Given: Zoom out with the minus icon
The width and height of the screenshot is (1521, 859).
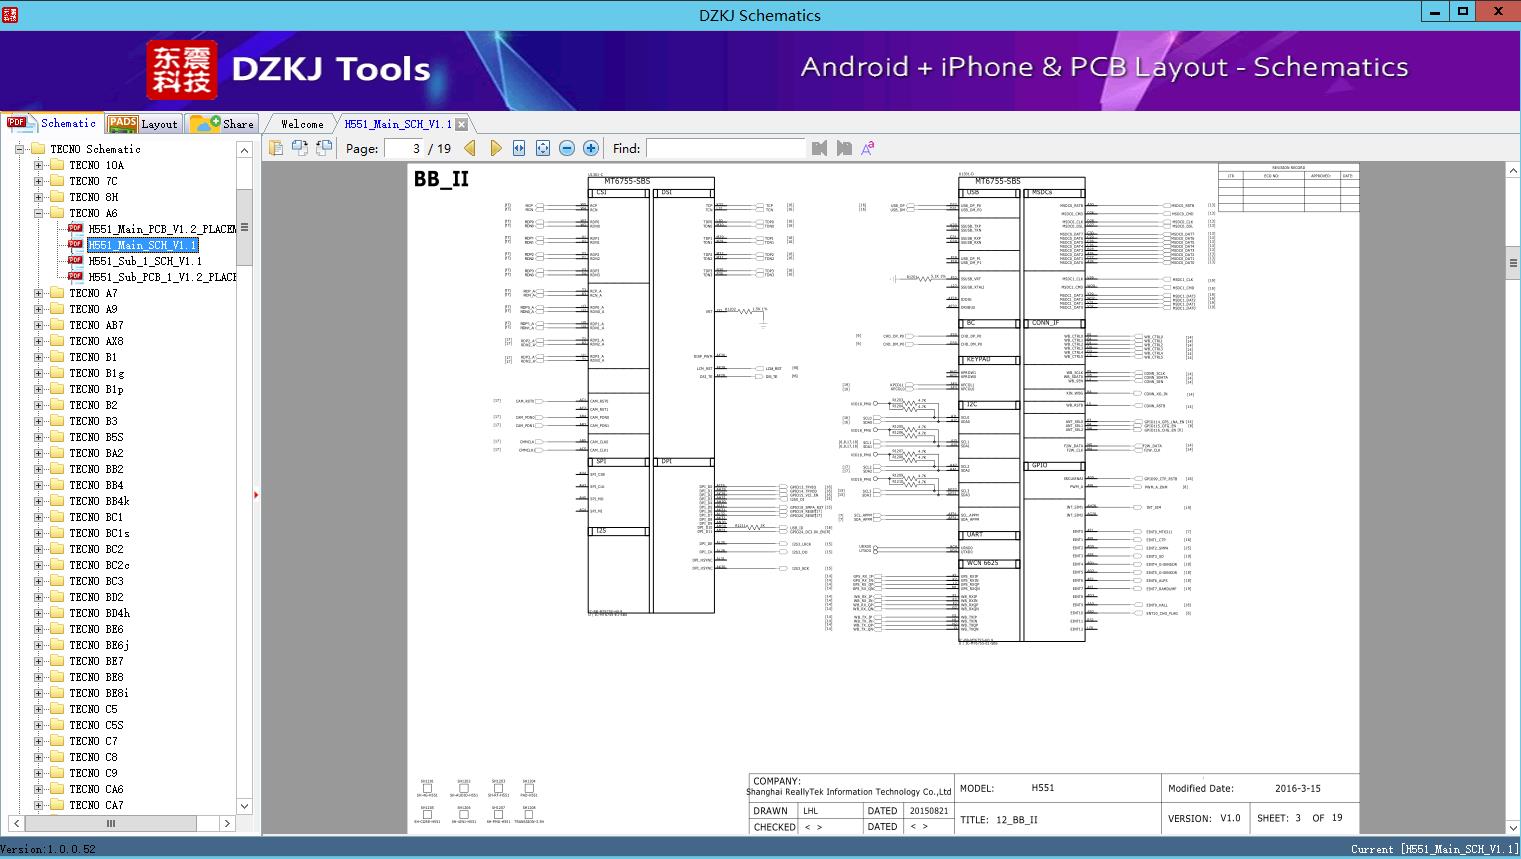Looking at the screenshot, I should (x=567, y=148).
